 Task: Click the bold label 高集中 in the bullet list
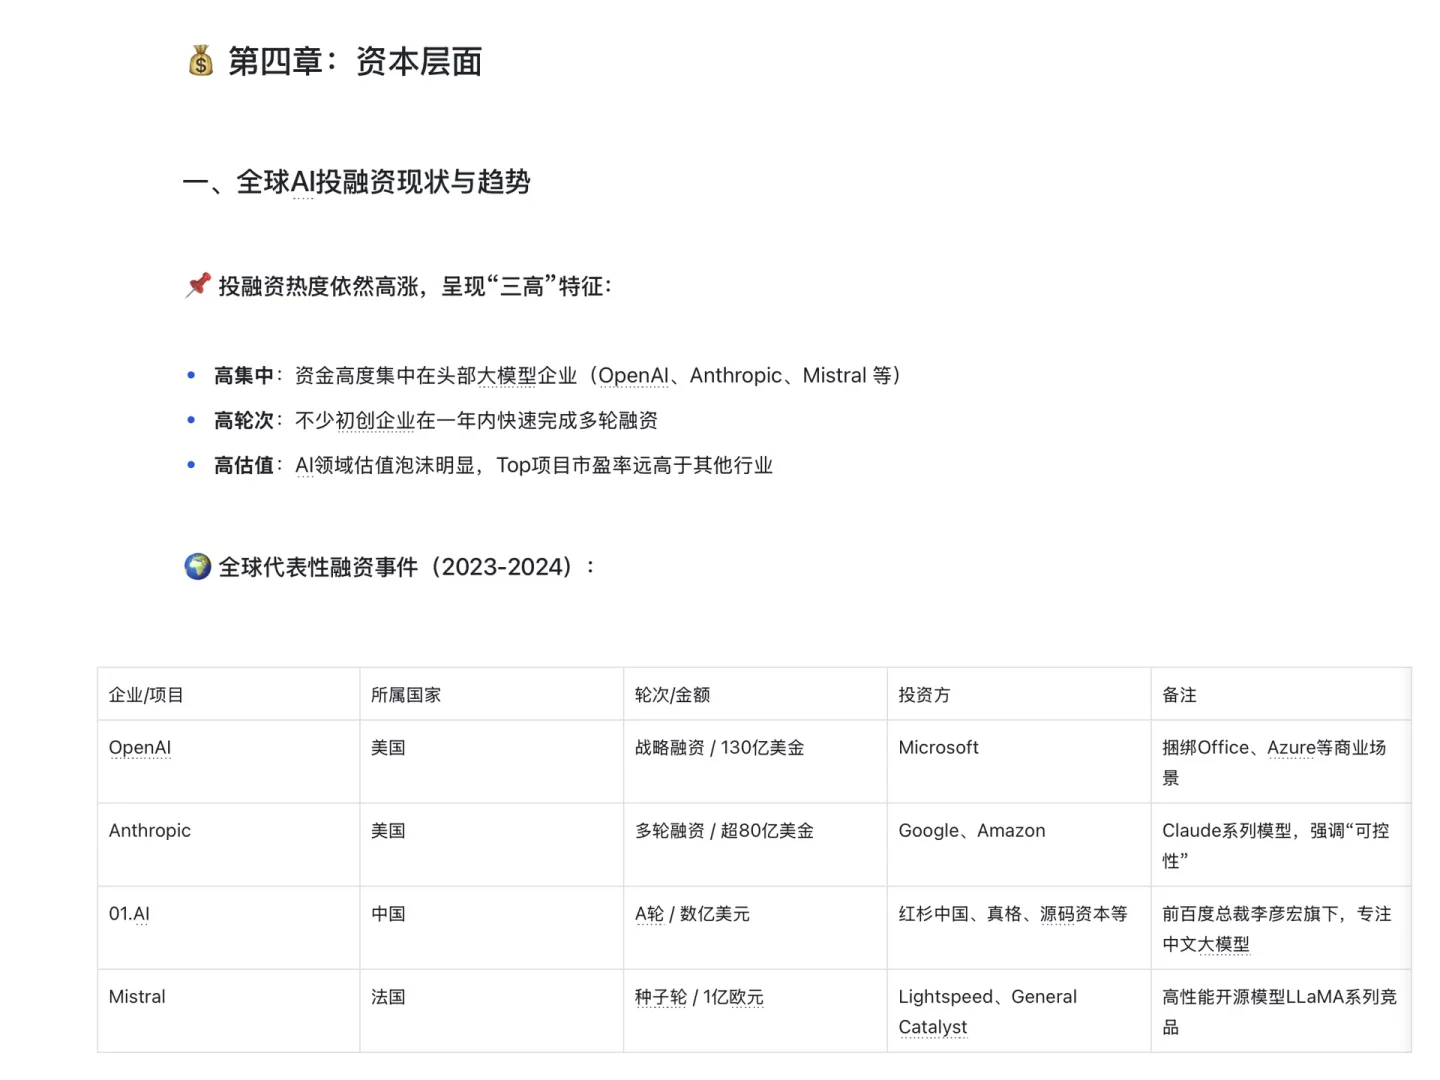pyautogui.click(x=243, y=376)
